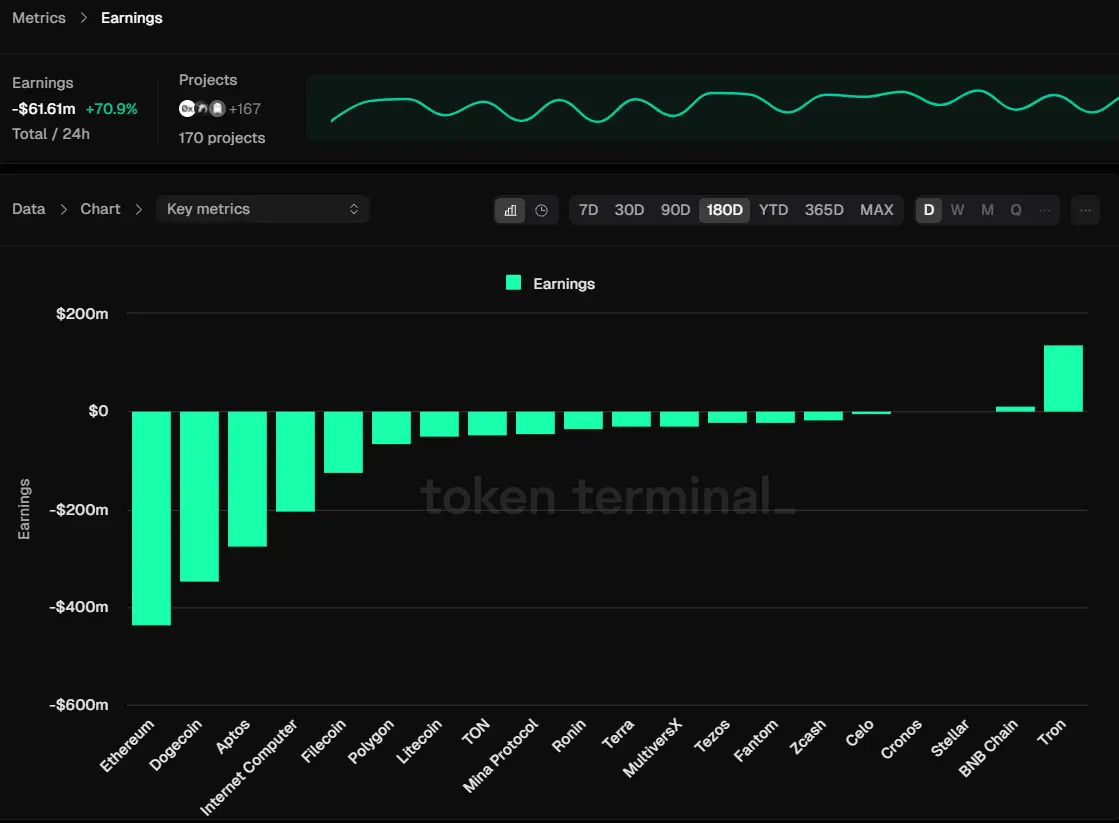
Task: Click the $200m y-axis label
Action: [x=82, y=313]
